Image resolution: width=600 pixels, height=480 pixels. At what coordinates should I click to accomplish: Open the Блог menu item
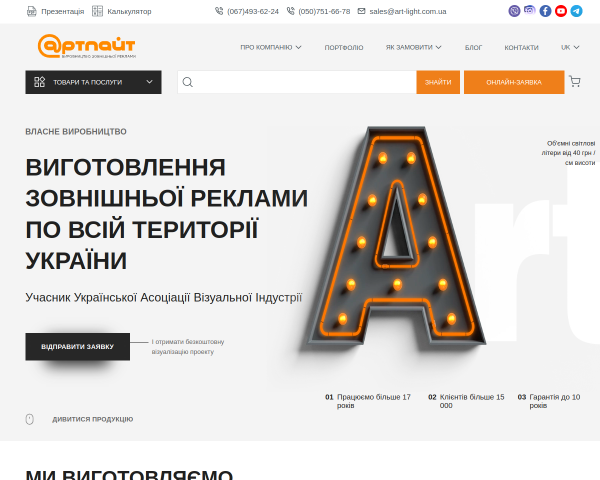pos(473,47)
